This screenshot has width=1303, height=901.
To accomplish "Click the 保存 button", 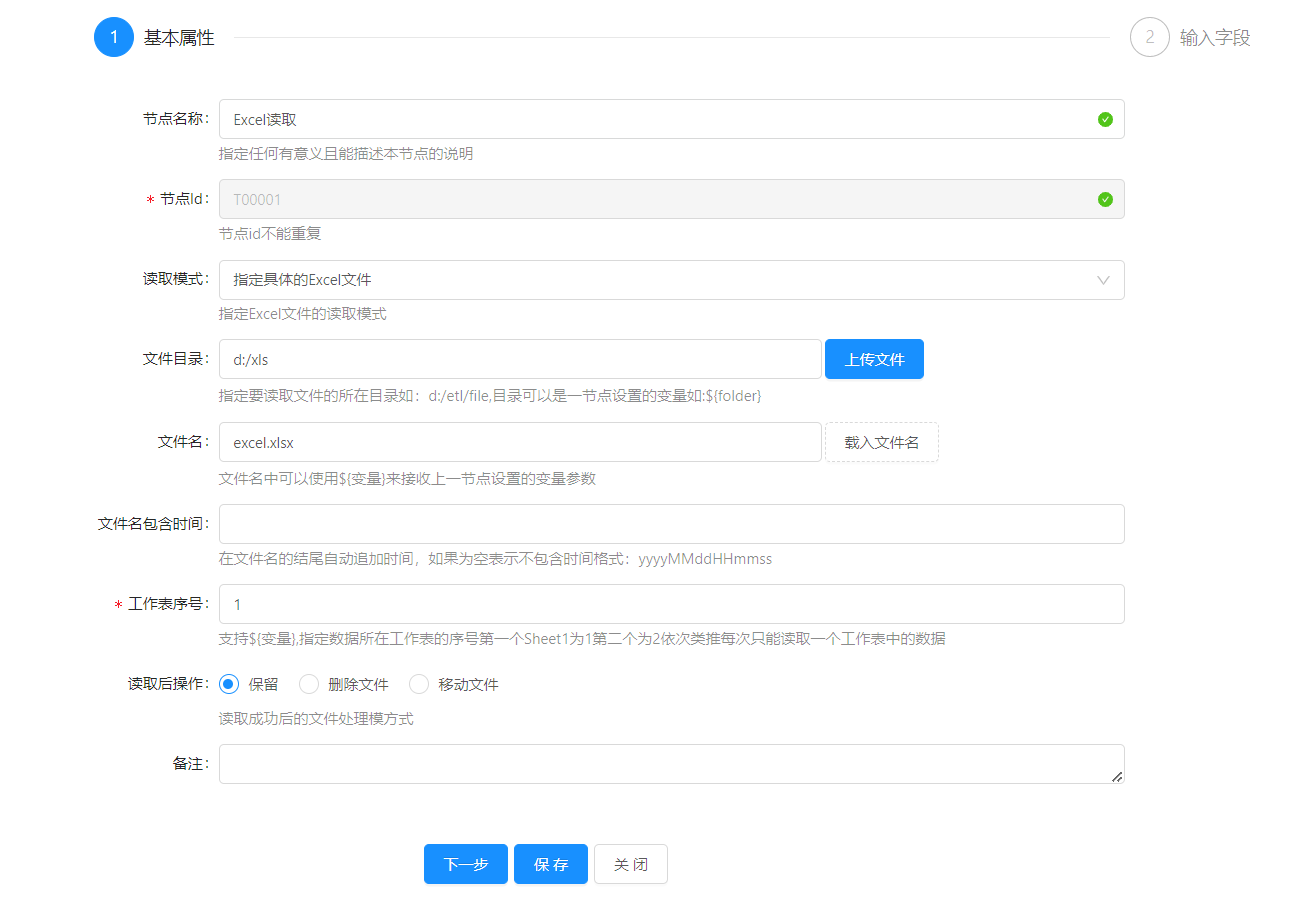I will point(551,864).
